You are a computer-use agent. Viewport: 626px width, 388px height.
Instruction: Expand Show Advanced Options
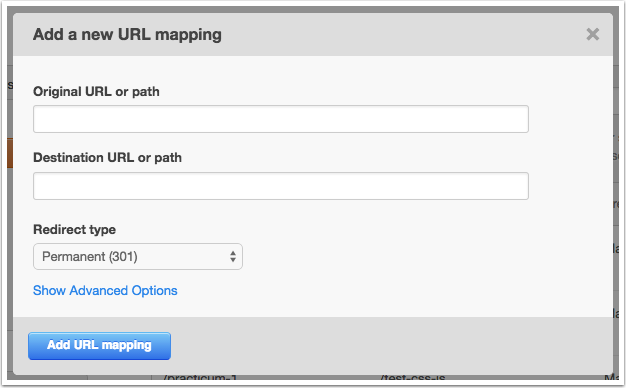coord(105,291)
